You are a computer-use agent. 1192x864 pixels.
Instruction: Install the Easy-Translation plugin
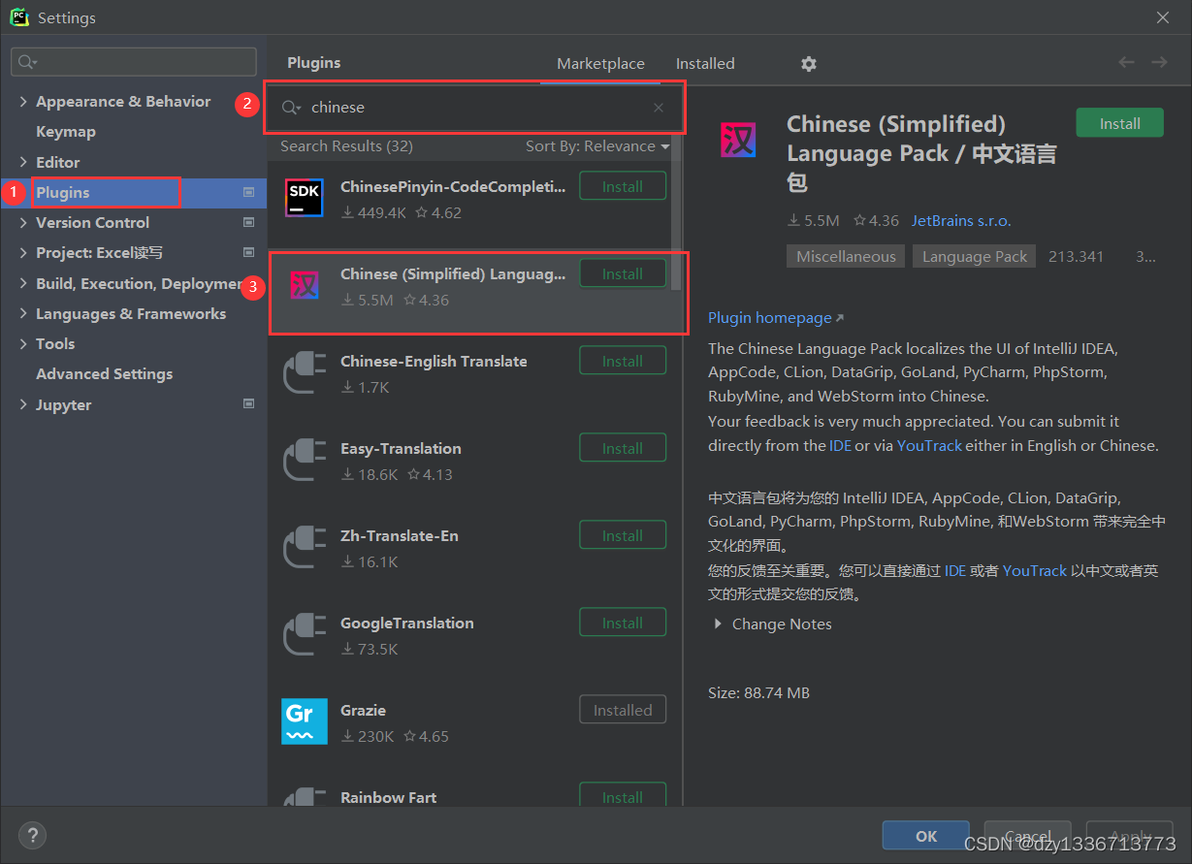[623, 448]
